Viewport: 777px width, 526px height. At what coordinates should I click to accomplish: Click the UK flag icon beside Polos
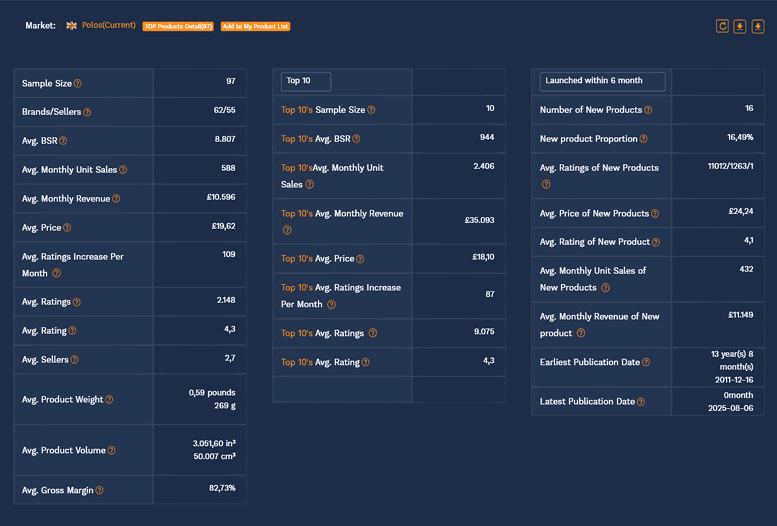71,25
